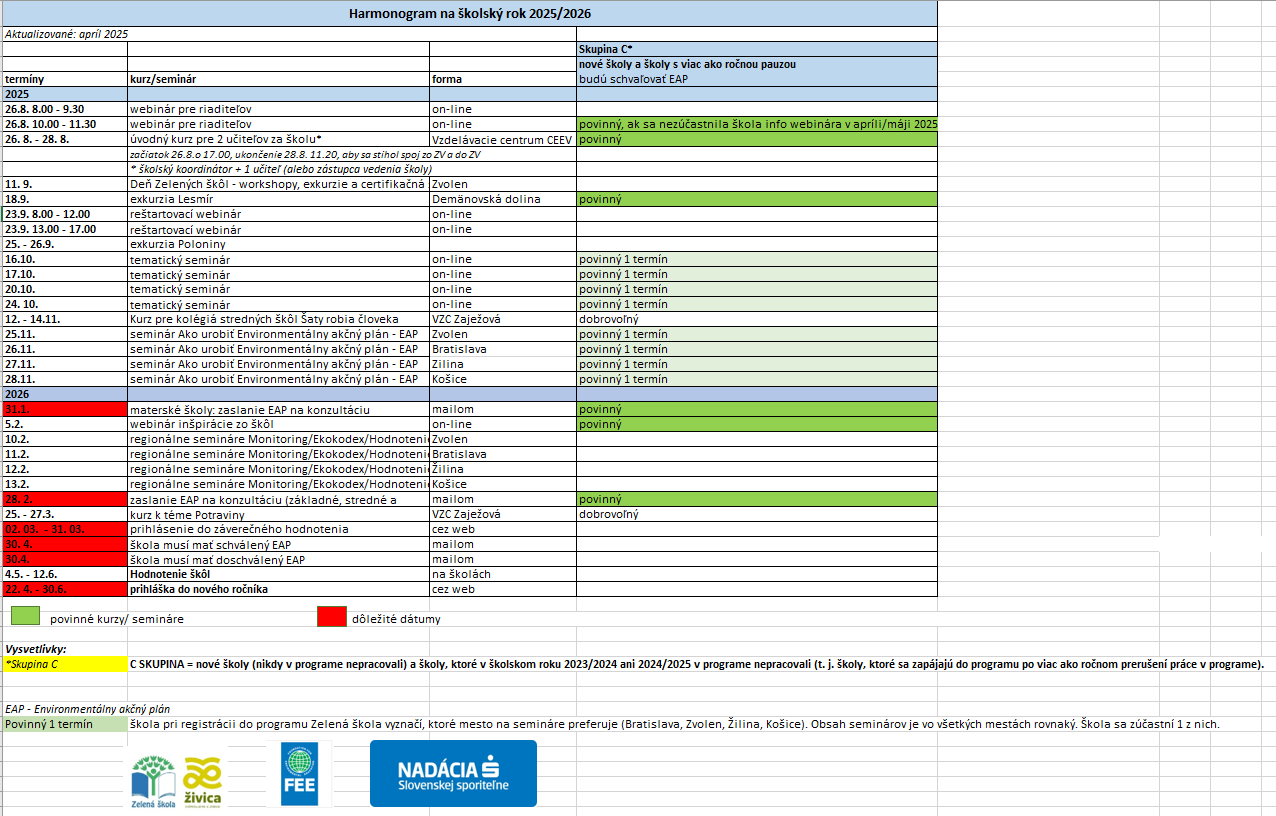Select 'materské školy: zaslanie EAP na konzultáciu'
Viewport: 1276px width, 816px height.
(x=278, y=409)
